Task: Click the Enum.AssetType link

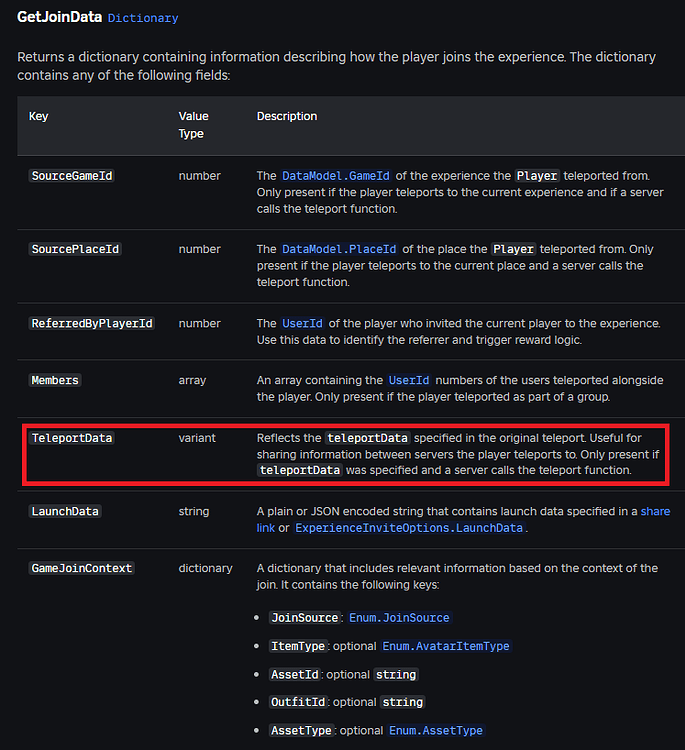Action: click(x=436, y=731)
